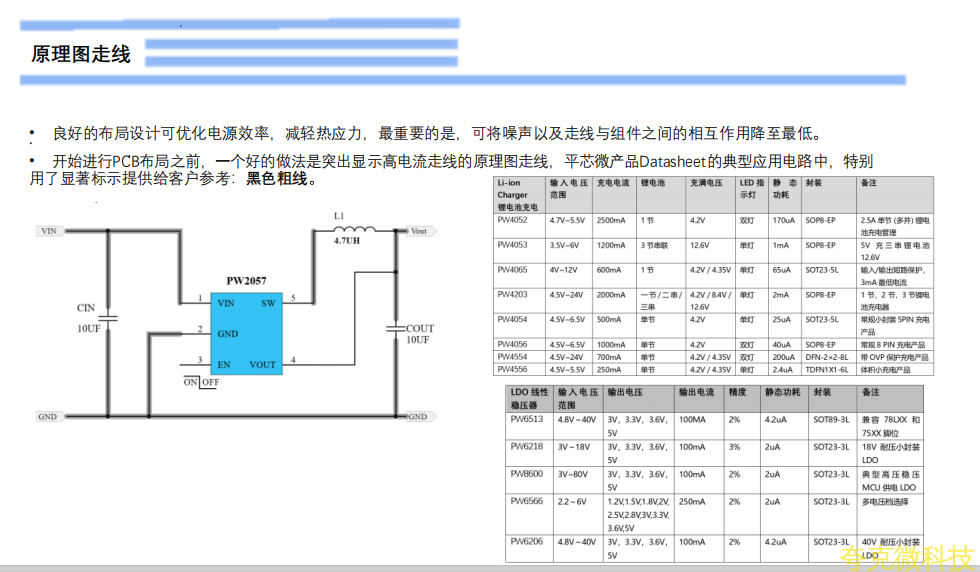The height and width of the screenshot is (572, 980).
Task: Select the right GND terminal marker
Action: point(416,416)
